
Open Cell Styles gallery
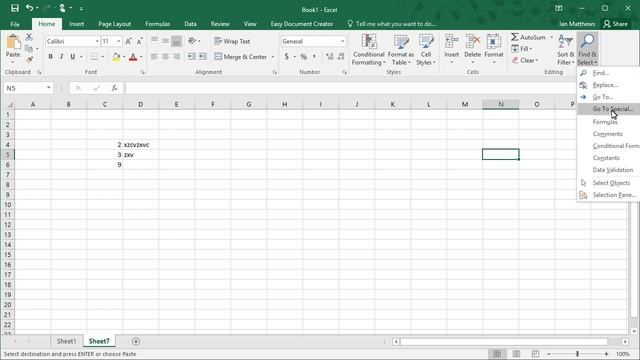coord(426,50)
